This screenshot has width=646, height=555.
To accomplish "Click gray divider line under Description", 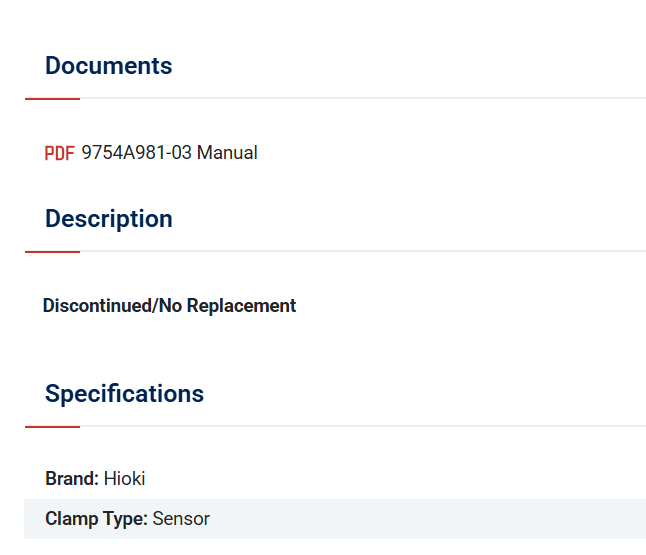I will (x=363, y=251).
